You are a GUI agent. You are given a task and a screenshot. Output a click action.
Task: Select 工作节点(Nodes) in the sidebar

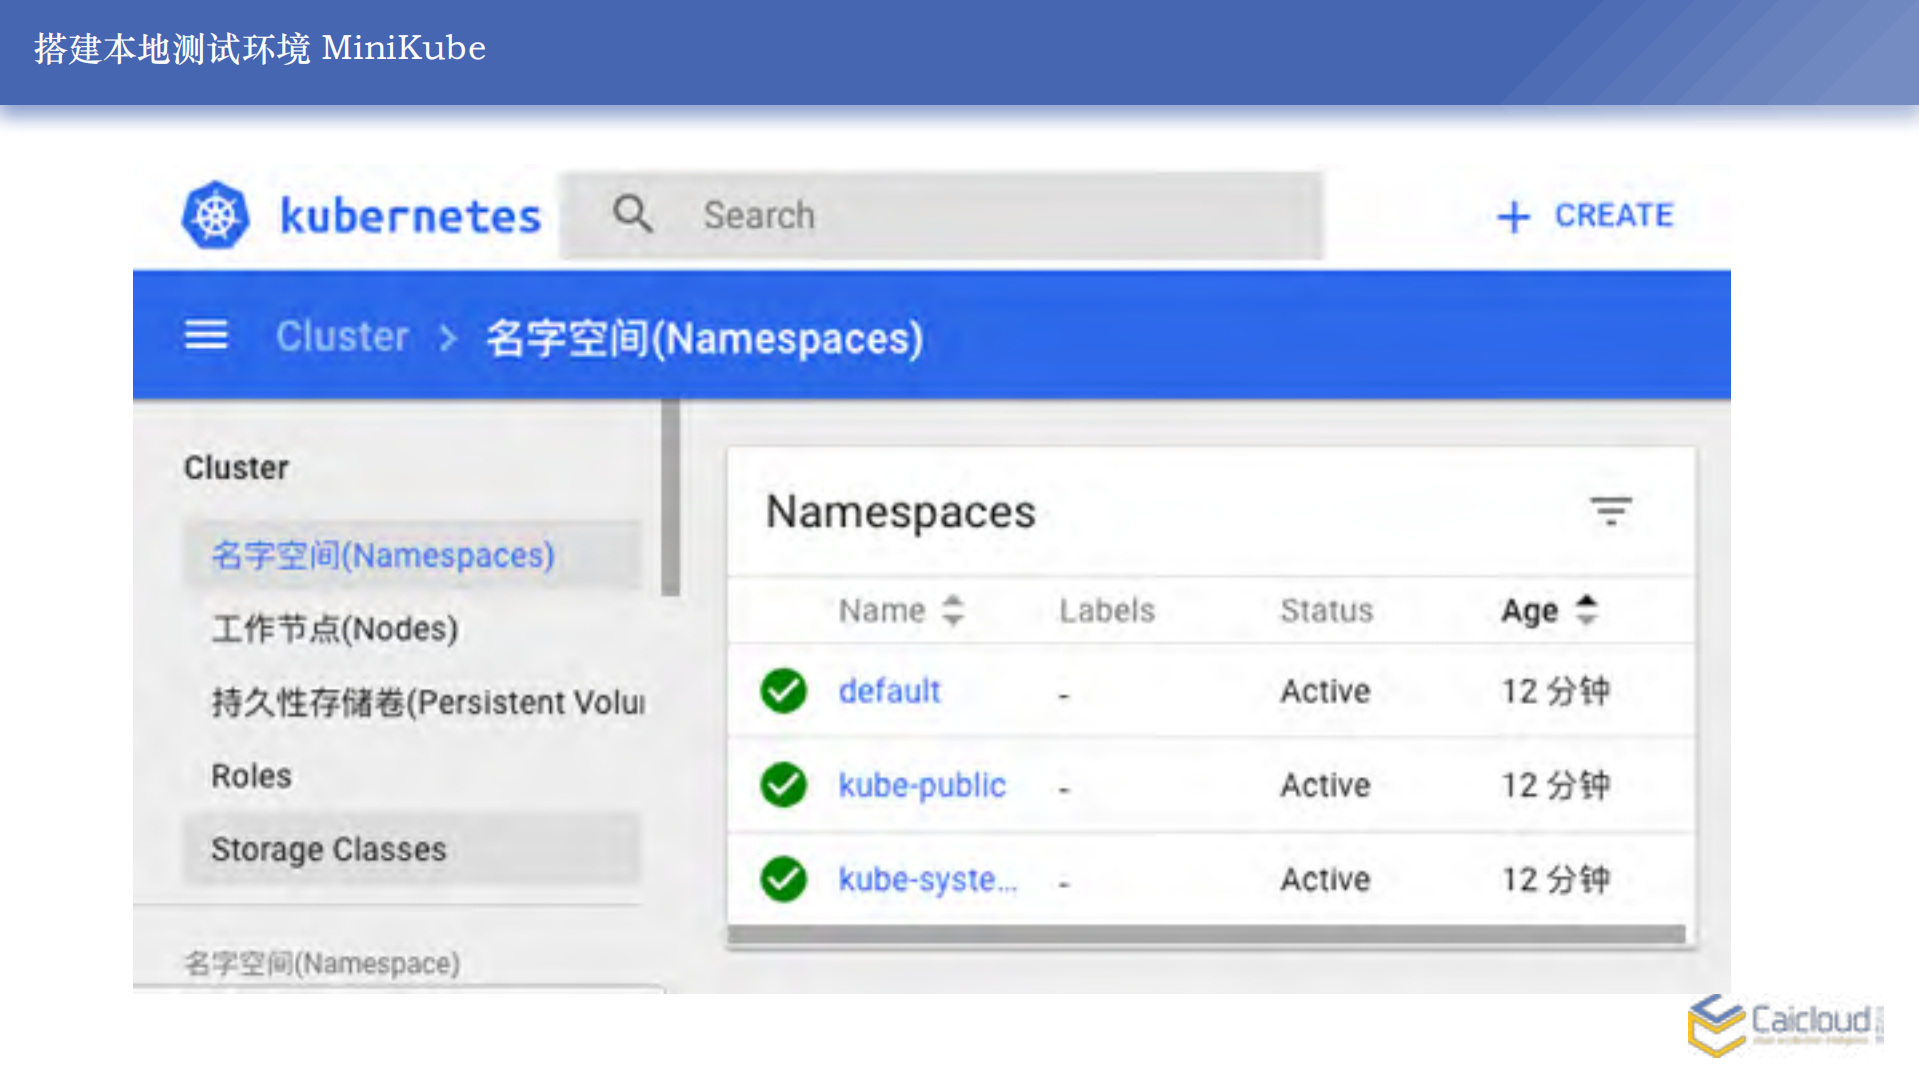[x=334, y=629]
